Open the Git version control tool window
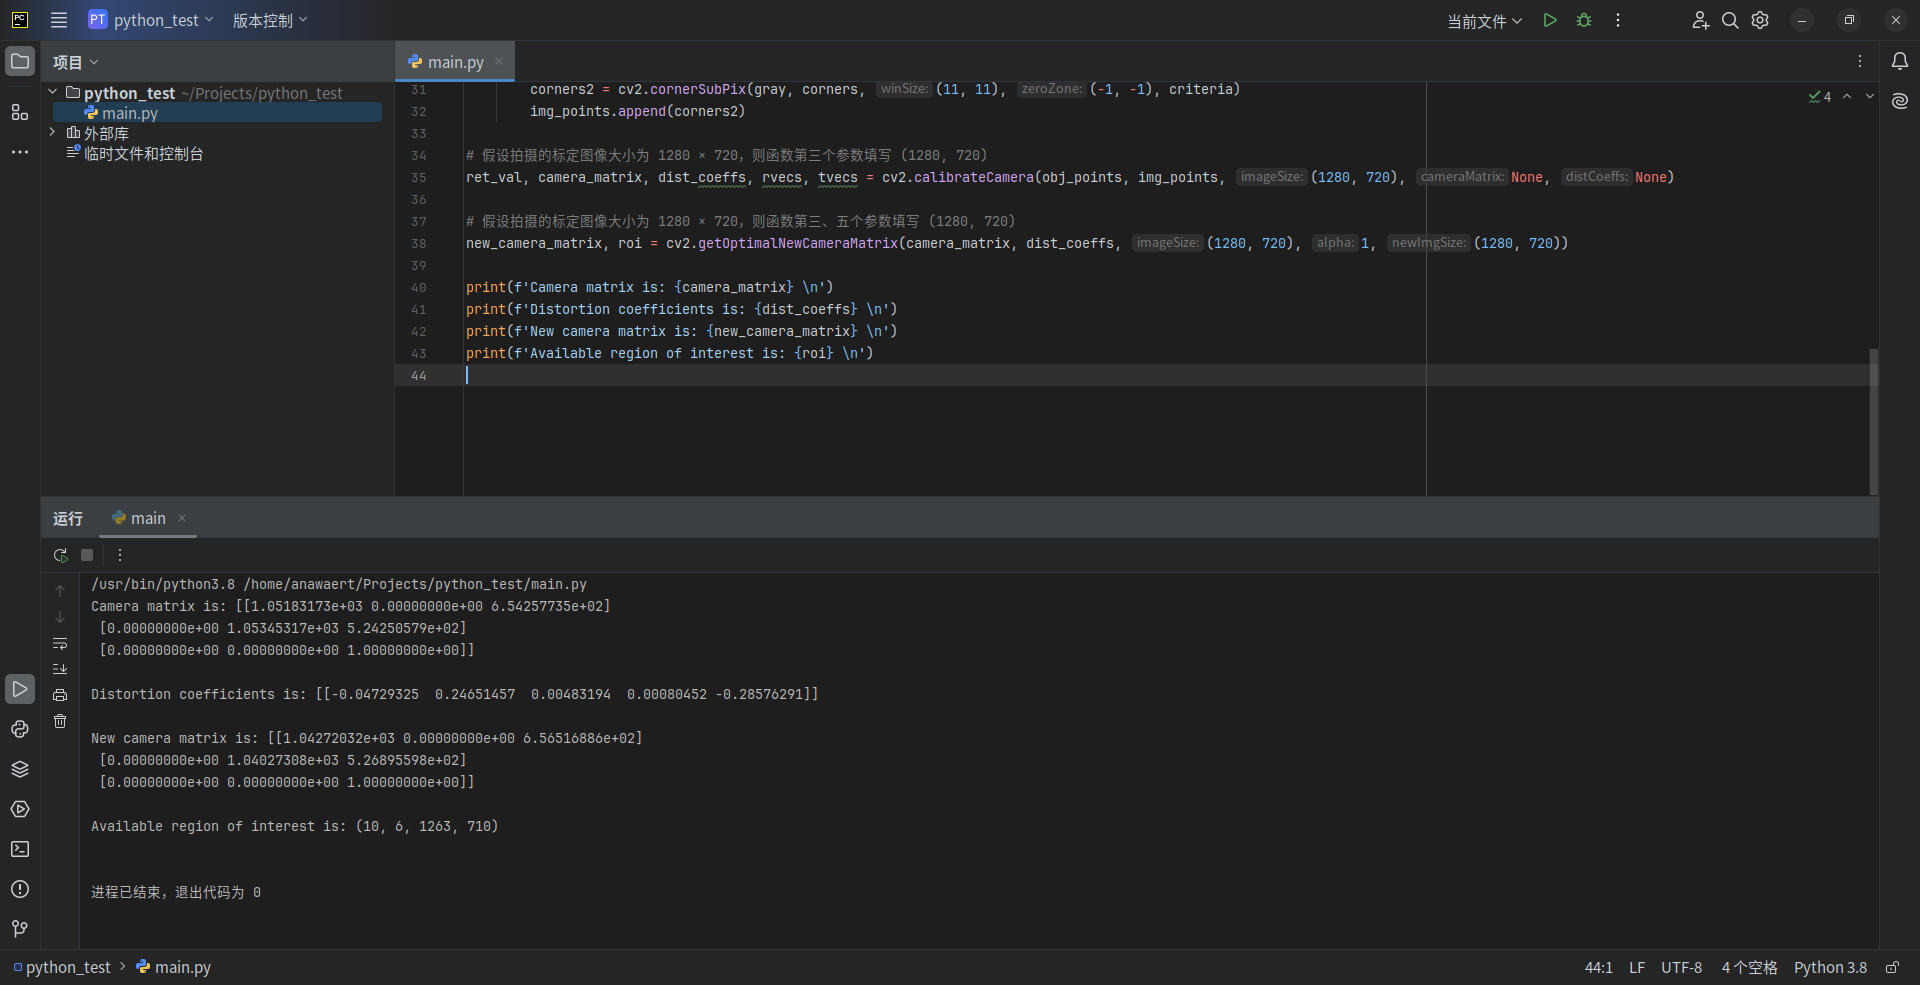 pos(20,929)
